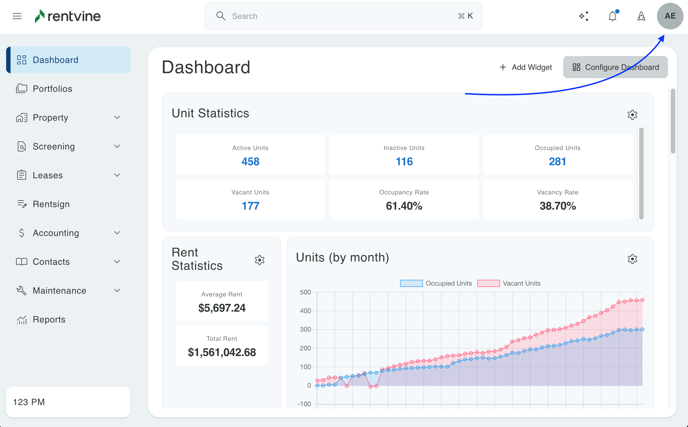Click the AE user avatar
This screenshot has width=688, height=427.
(x=670, y=16)
